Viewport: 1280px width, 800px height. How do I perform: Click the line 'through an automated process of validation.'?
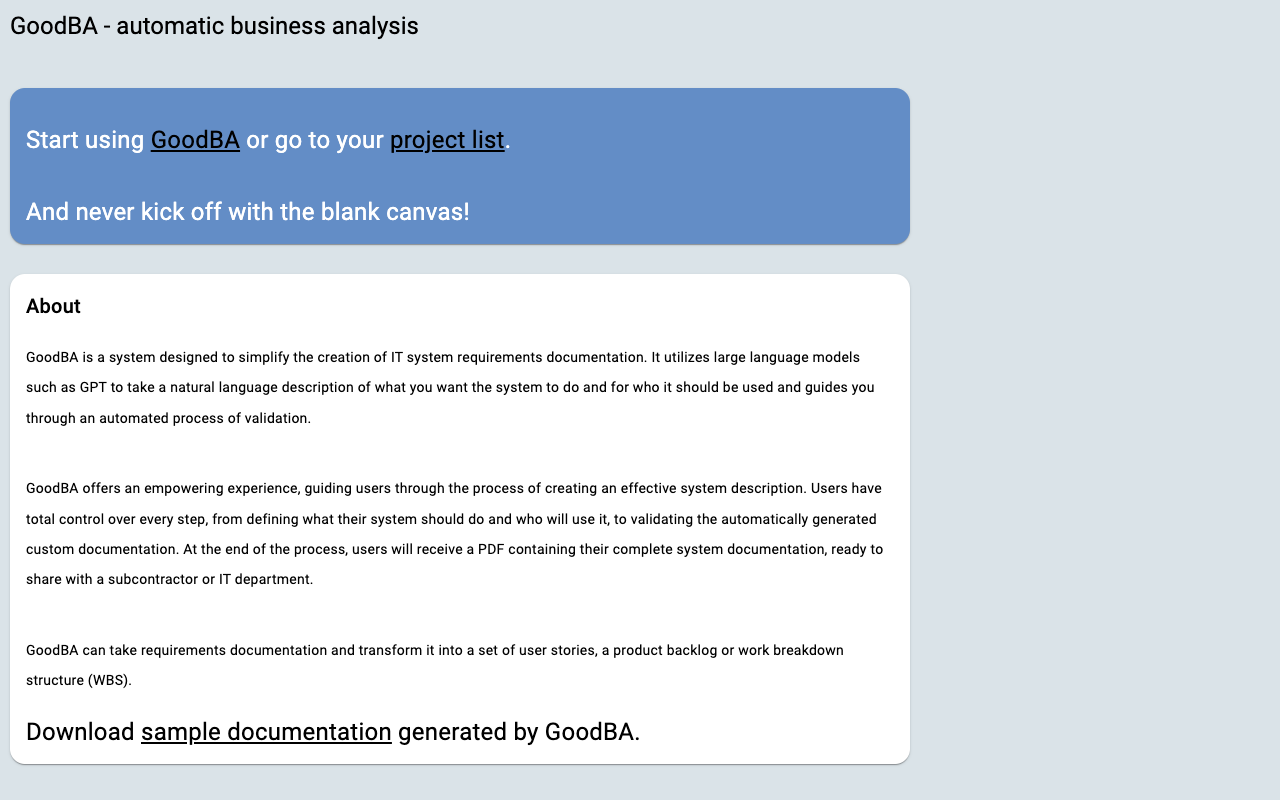tap(168, 418)
